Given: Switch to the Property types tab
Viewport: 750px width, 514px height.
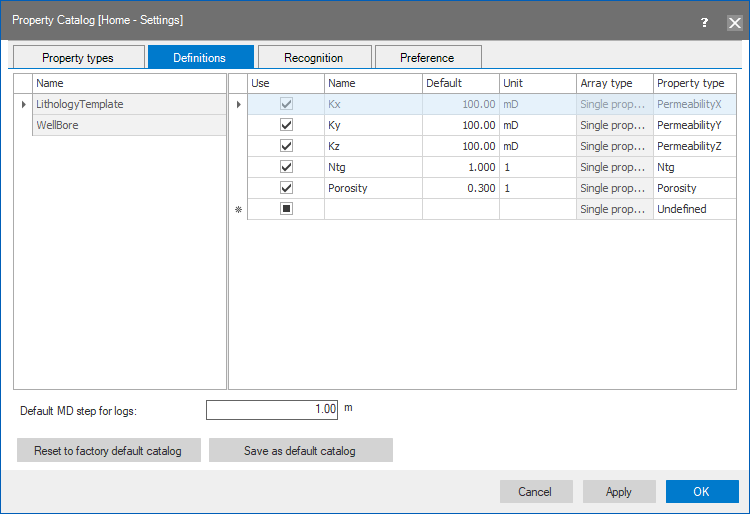Looking at the screenshot, I should pos(78,58).
